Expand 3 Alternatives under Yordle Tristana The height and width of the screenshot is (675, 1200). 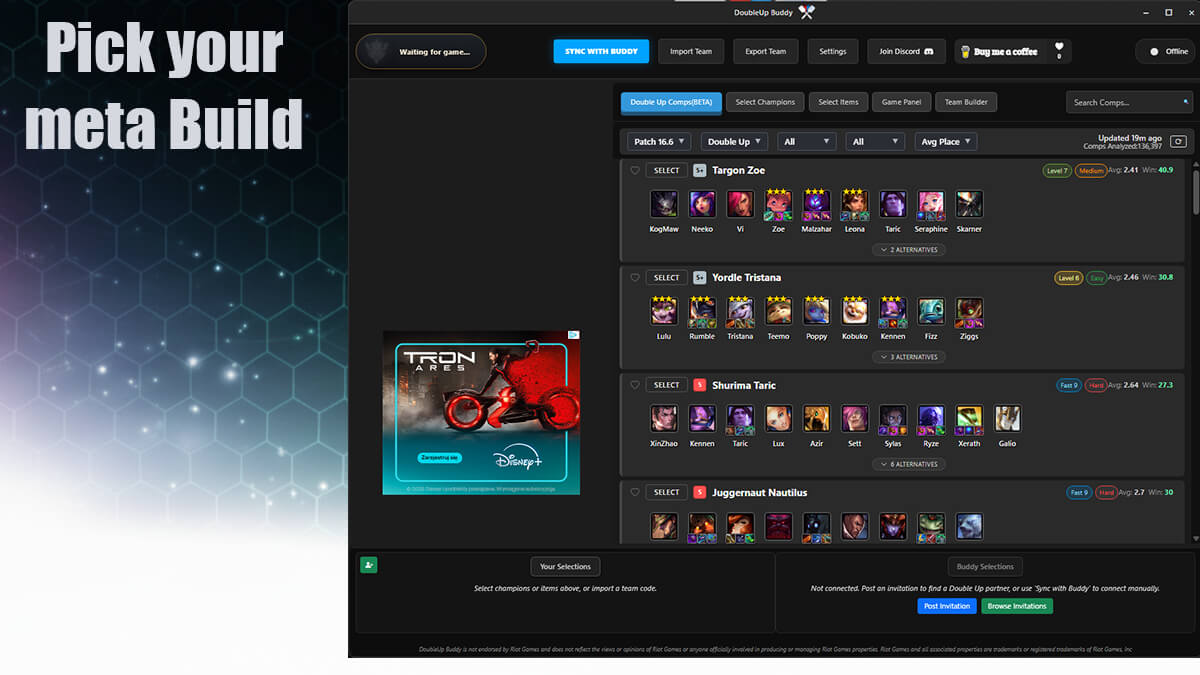(909, 357)
